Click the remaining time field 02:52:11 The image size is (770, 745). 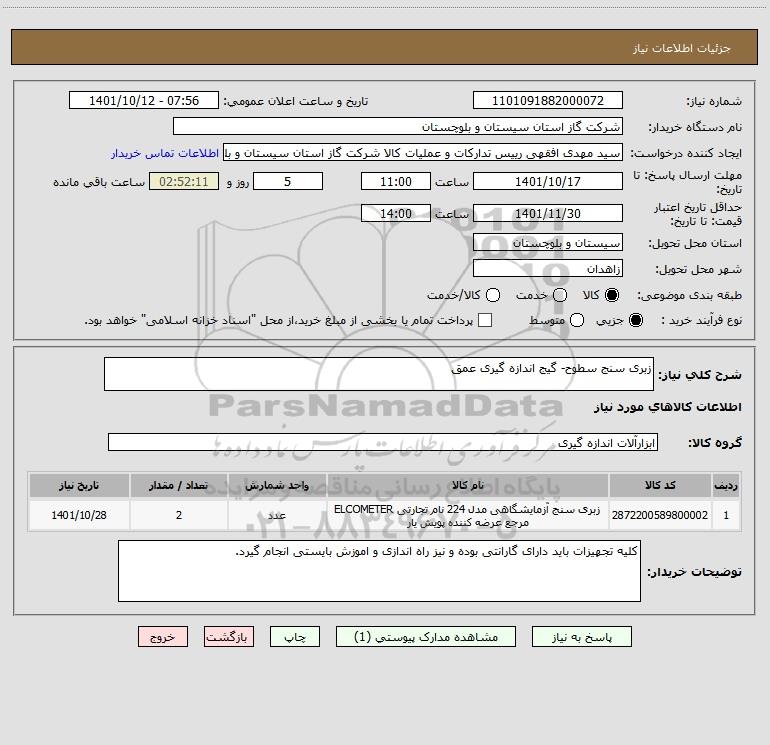[x=184, y=181]
